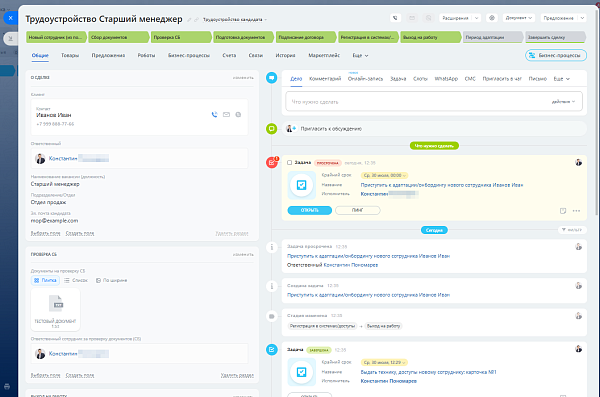The image size is (600, 397).
Task: Click the red overdue task icon
Action: 272,162
